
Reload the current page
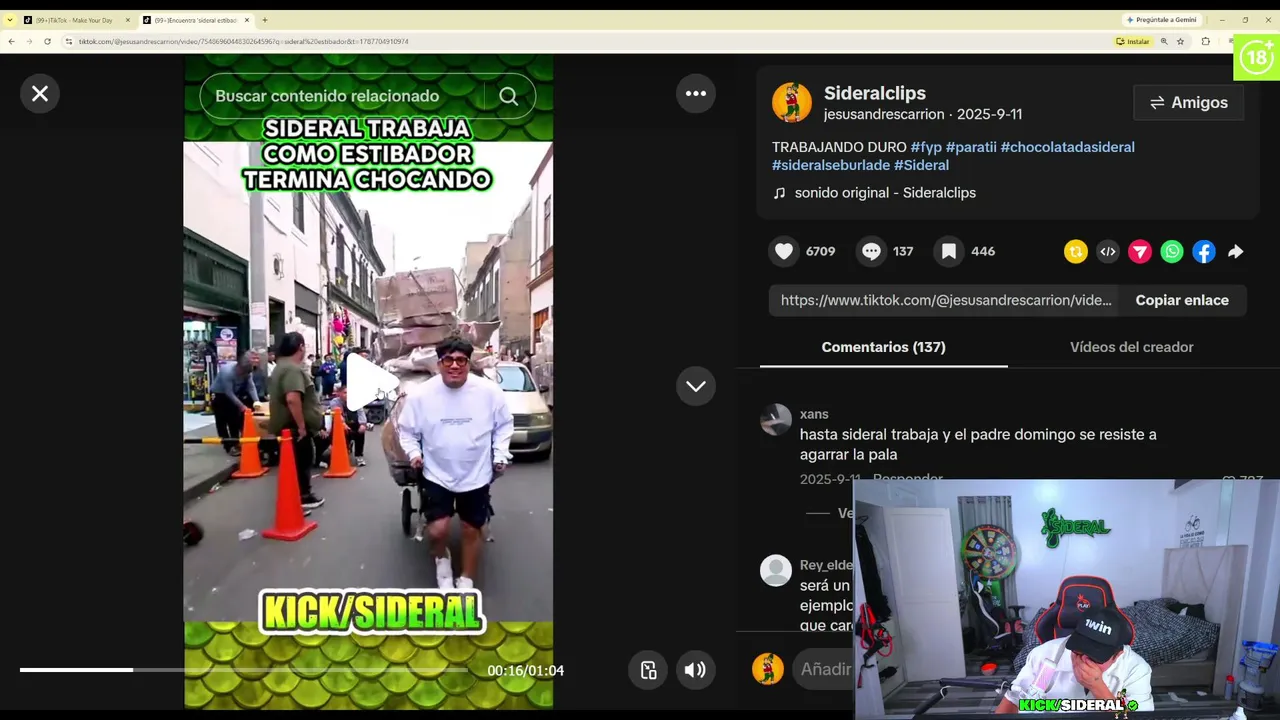(47, 41)
